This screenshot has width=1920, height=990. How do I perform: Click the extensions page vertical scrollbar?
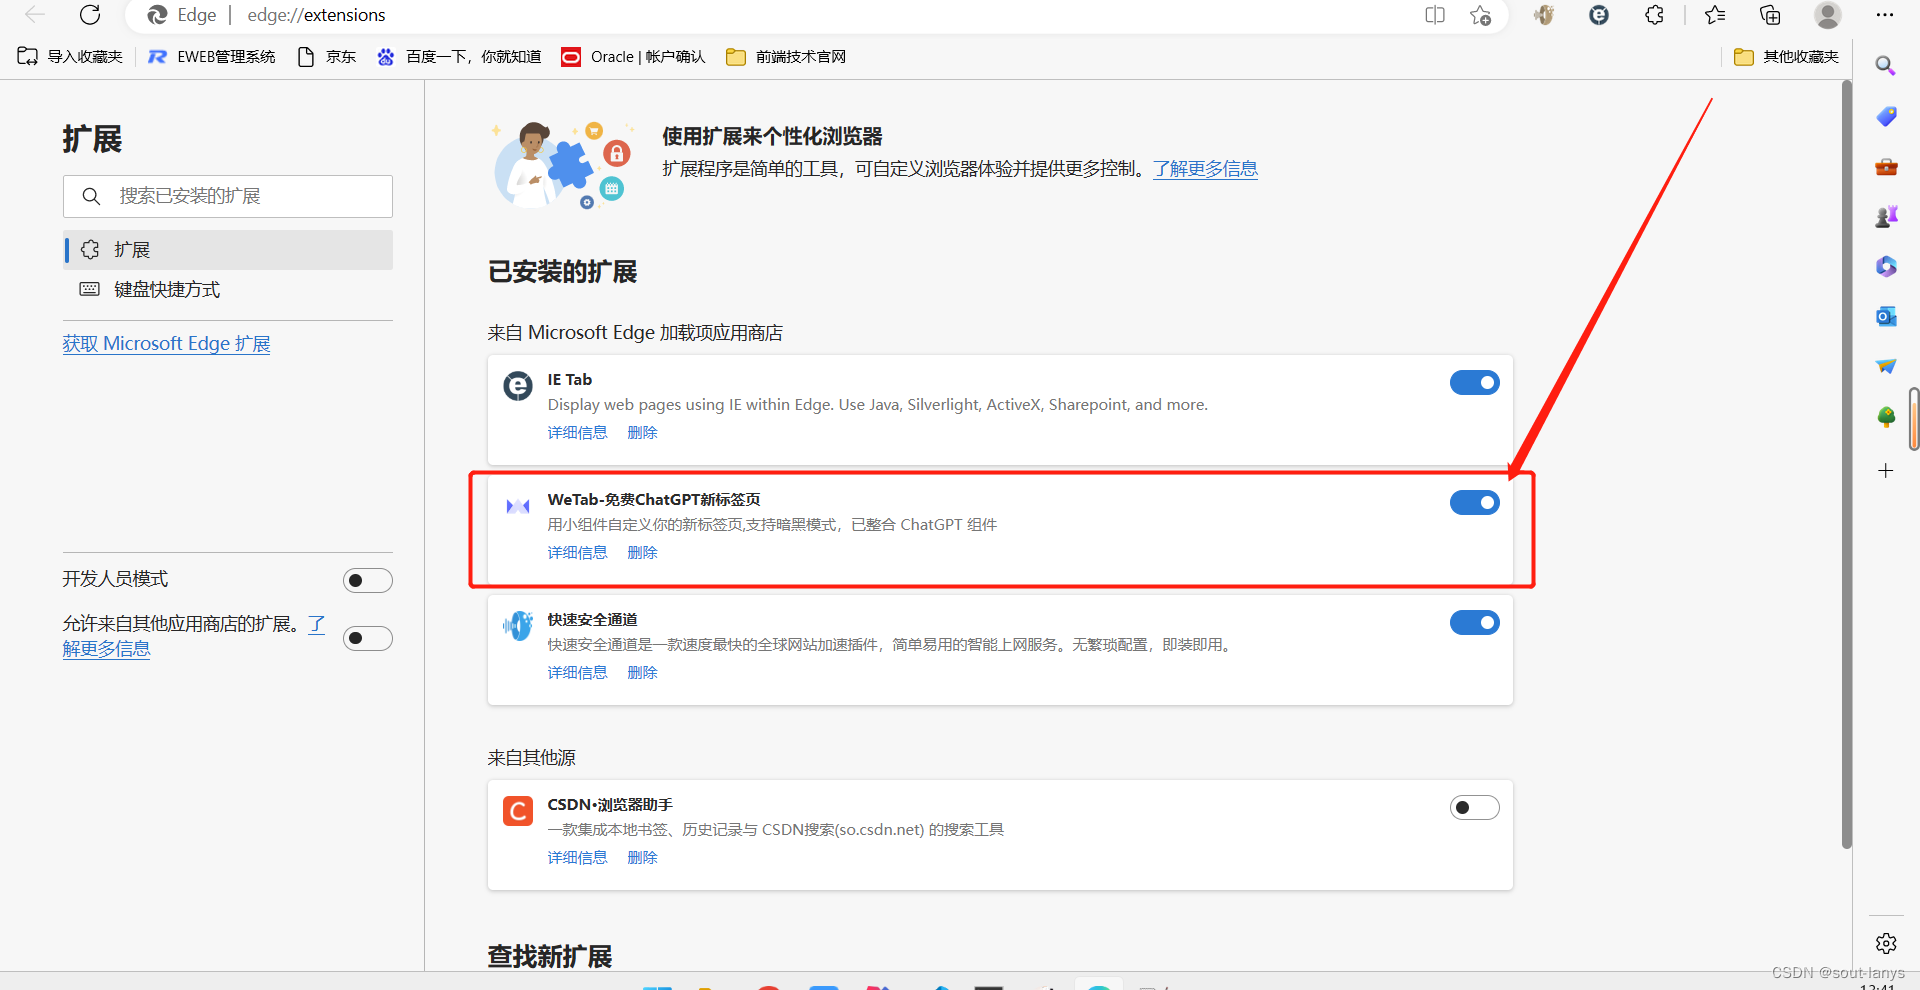tap(1846, 465)
